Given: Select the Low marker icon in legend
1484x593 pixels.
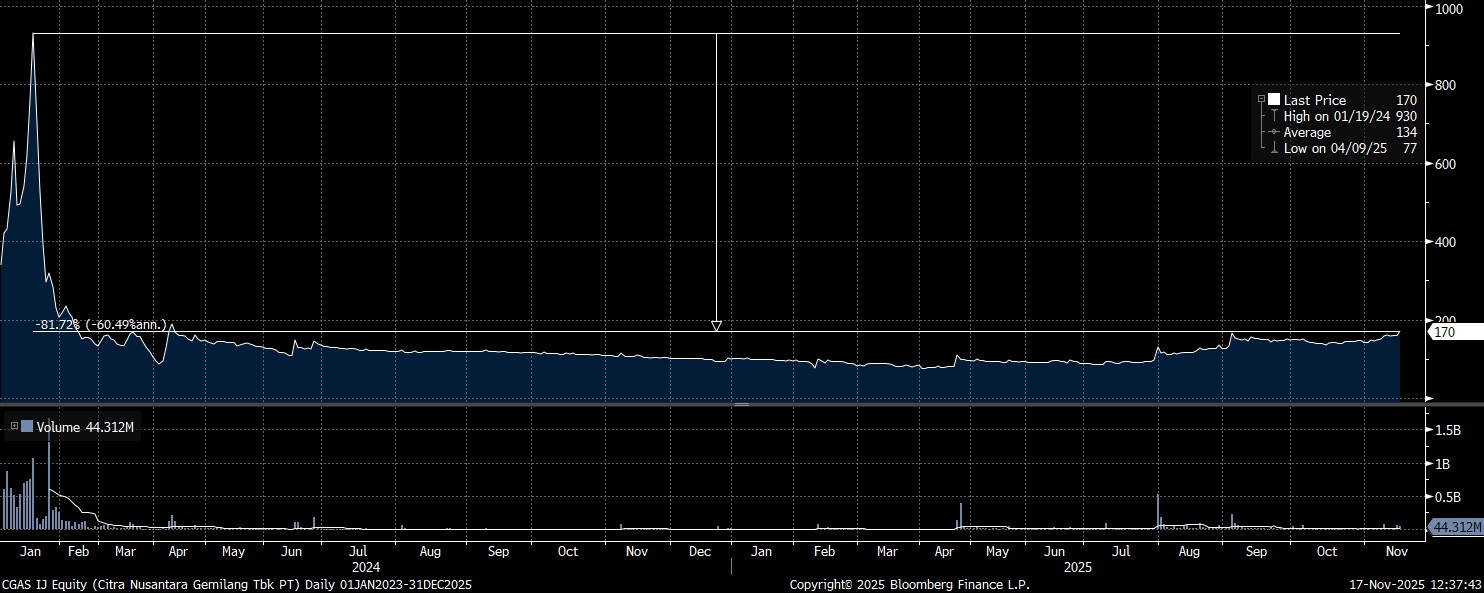Looking at the screenshot, I should click(x=1273, y=149).
